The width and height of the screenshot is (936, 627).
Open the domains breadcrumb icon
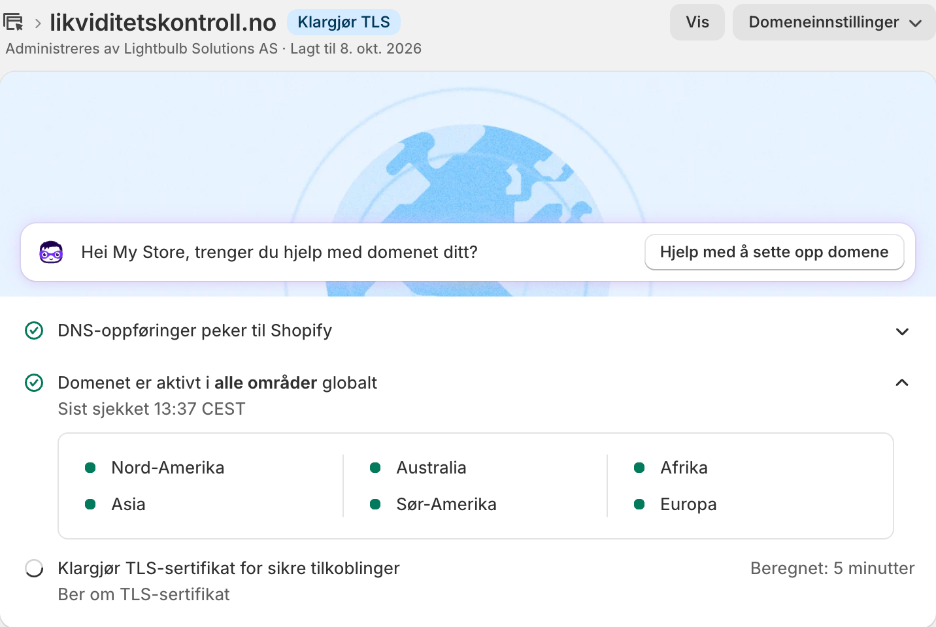pyautogui.click(x=13, y=23)
